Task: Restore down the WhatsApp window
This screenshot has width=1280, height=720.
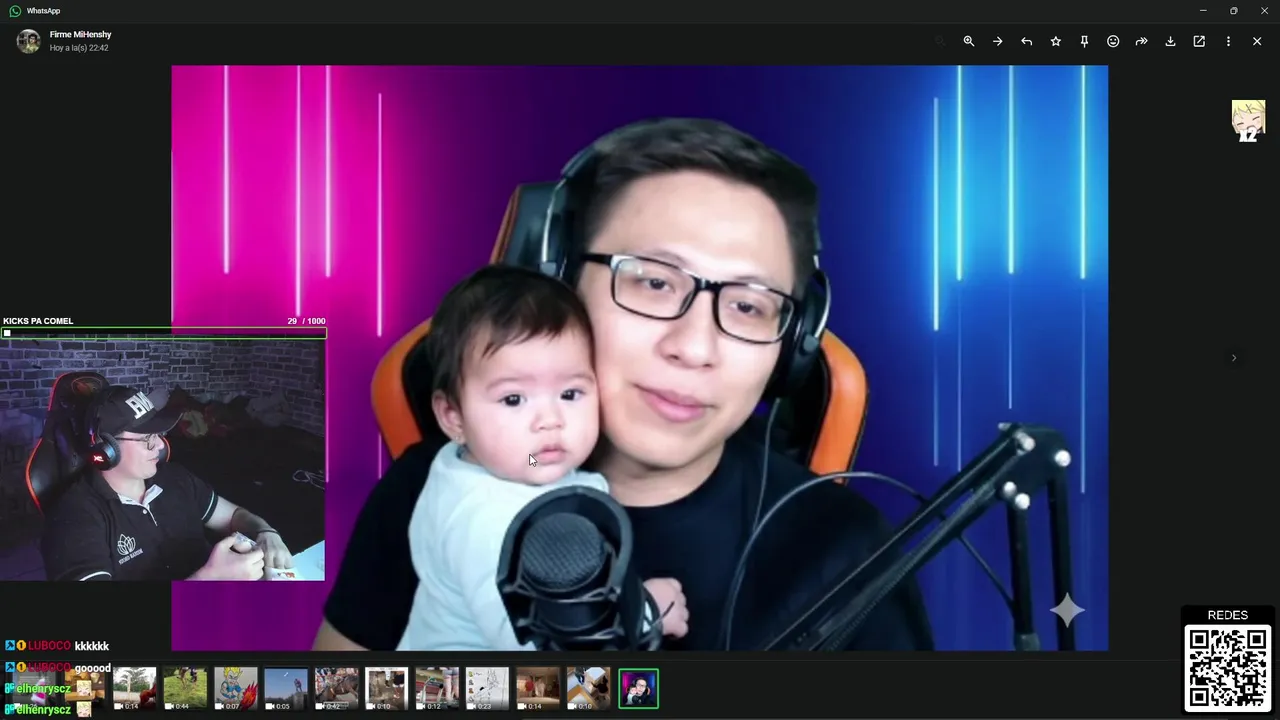Action: 1233,11
